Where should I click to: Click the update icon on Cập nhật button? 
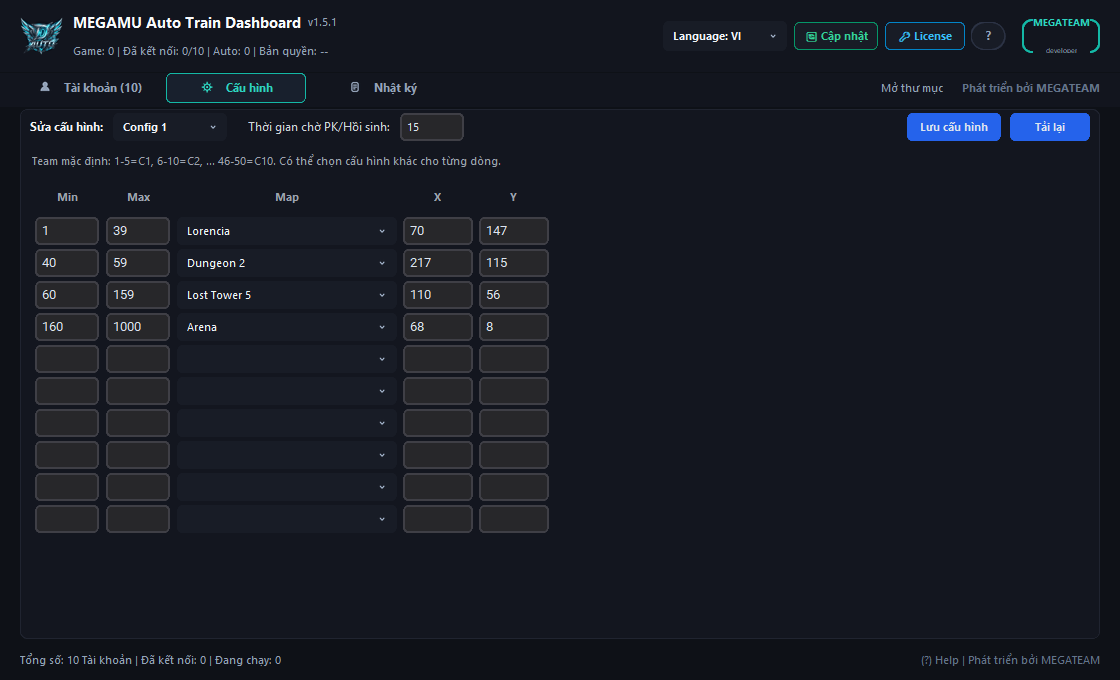pos(811,36)
